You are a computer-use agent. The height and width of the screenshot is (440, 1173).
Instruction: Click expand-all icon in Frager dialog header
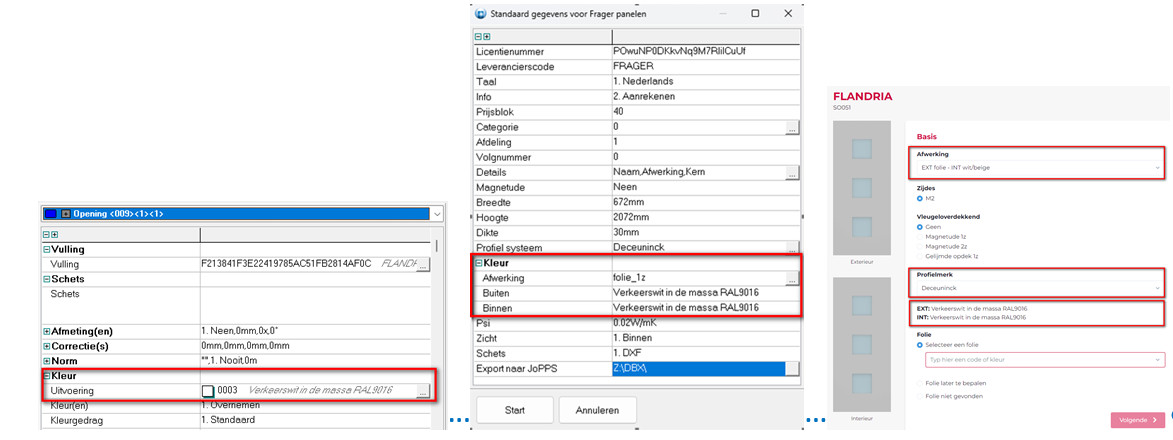point(486,36)
